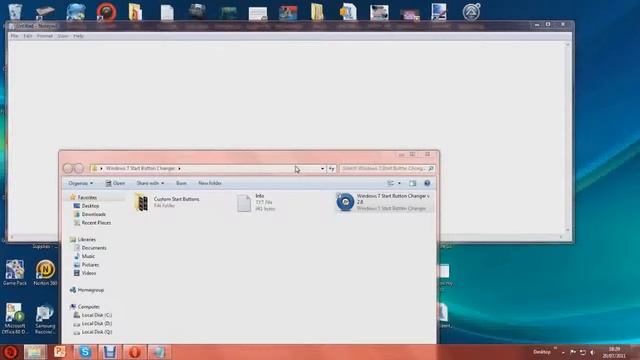
Task: Click the Explorer Forward navigation button
Action: click(x=79, y=168)
